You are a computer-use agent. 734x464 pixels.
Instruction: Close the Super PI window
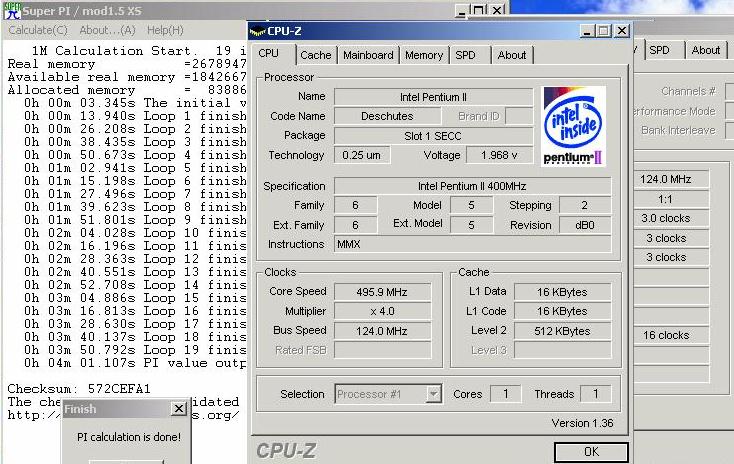pos(498,9)
